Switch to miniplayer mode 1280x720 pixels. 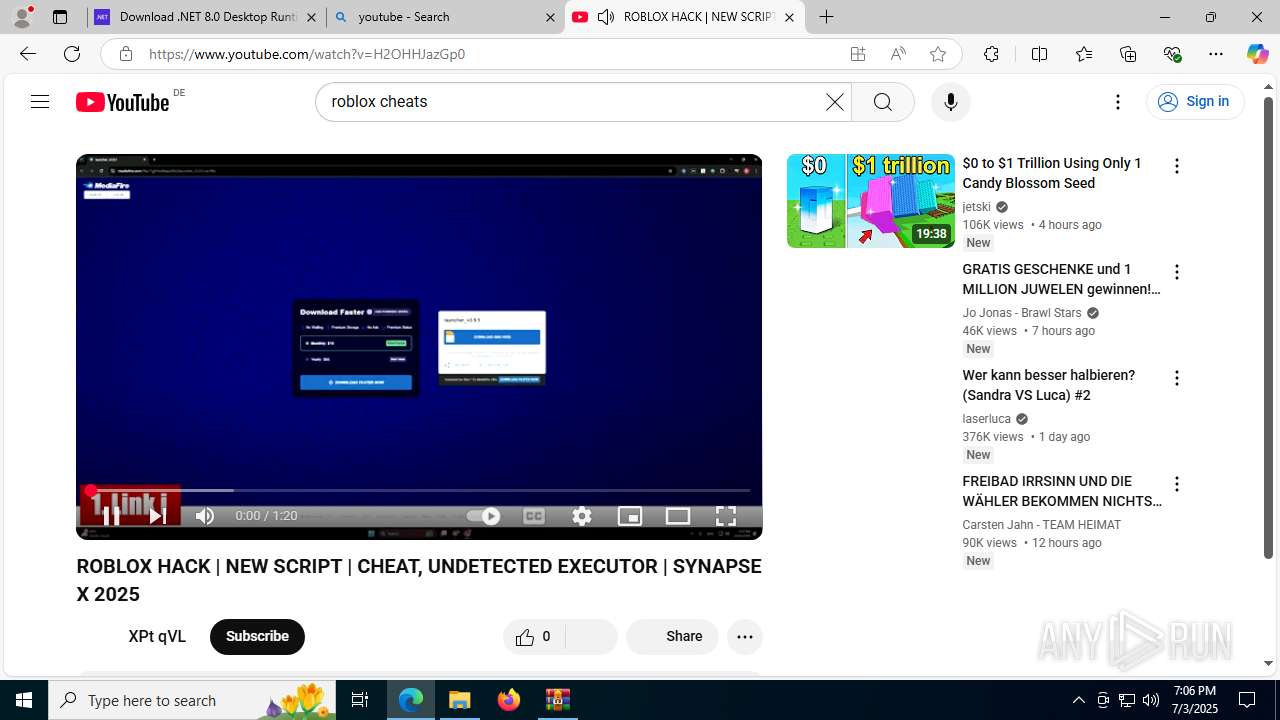tap(630, 516)
